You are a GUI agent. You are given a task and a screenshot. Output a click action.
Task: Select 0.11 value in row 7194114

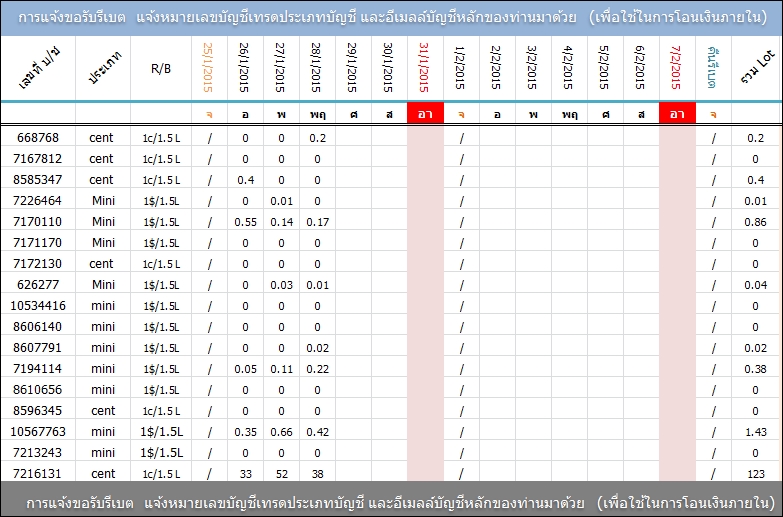[281, 369]
